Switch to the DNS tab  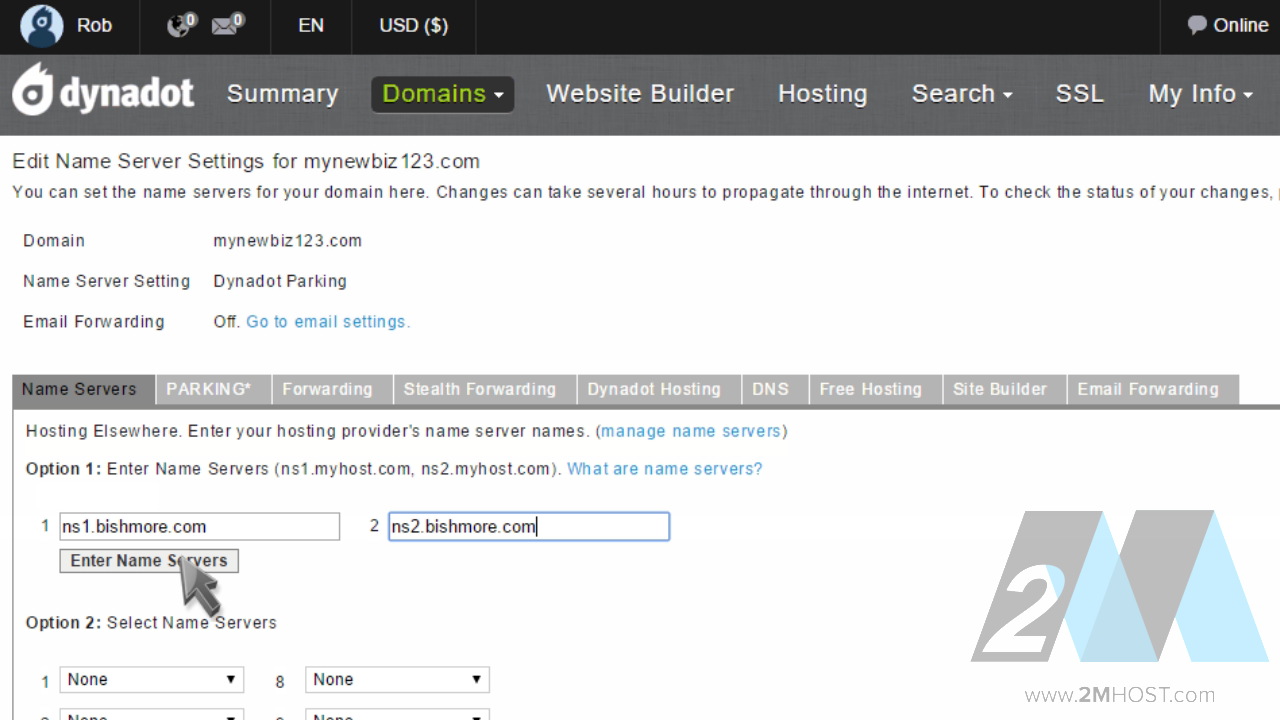pyautogui.click(x=775, y=389)
